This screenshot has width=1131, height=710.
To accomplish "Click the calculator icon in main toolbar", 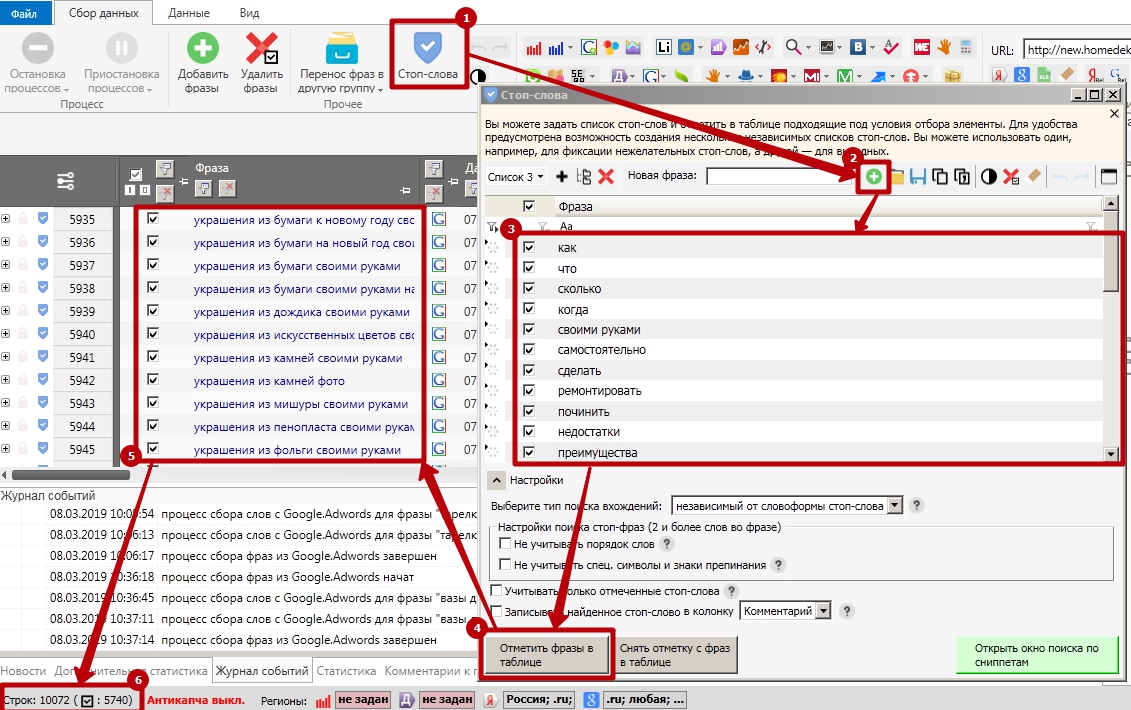I will pos(966,48).
